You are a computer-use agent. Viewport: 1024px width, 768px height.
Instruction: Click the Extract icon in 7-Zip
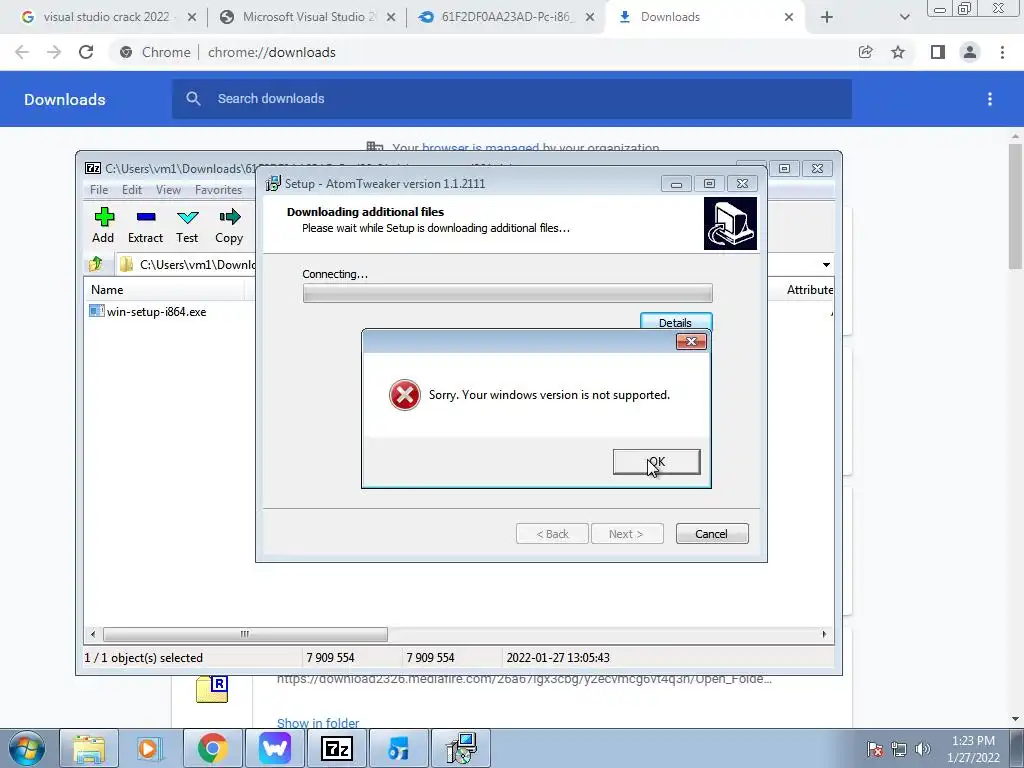pyautogui.click(x=145, y=225)
